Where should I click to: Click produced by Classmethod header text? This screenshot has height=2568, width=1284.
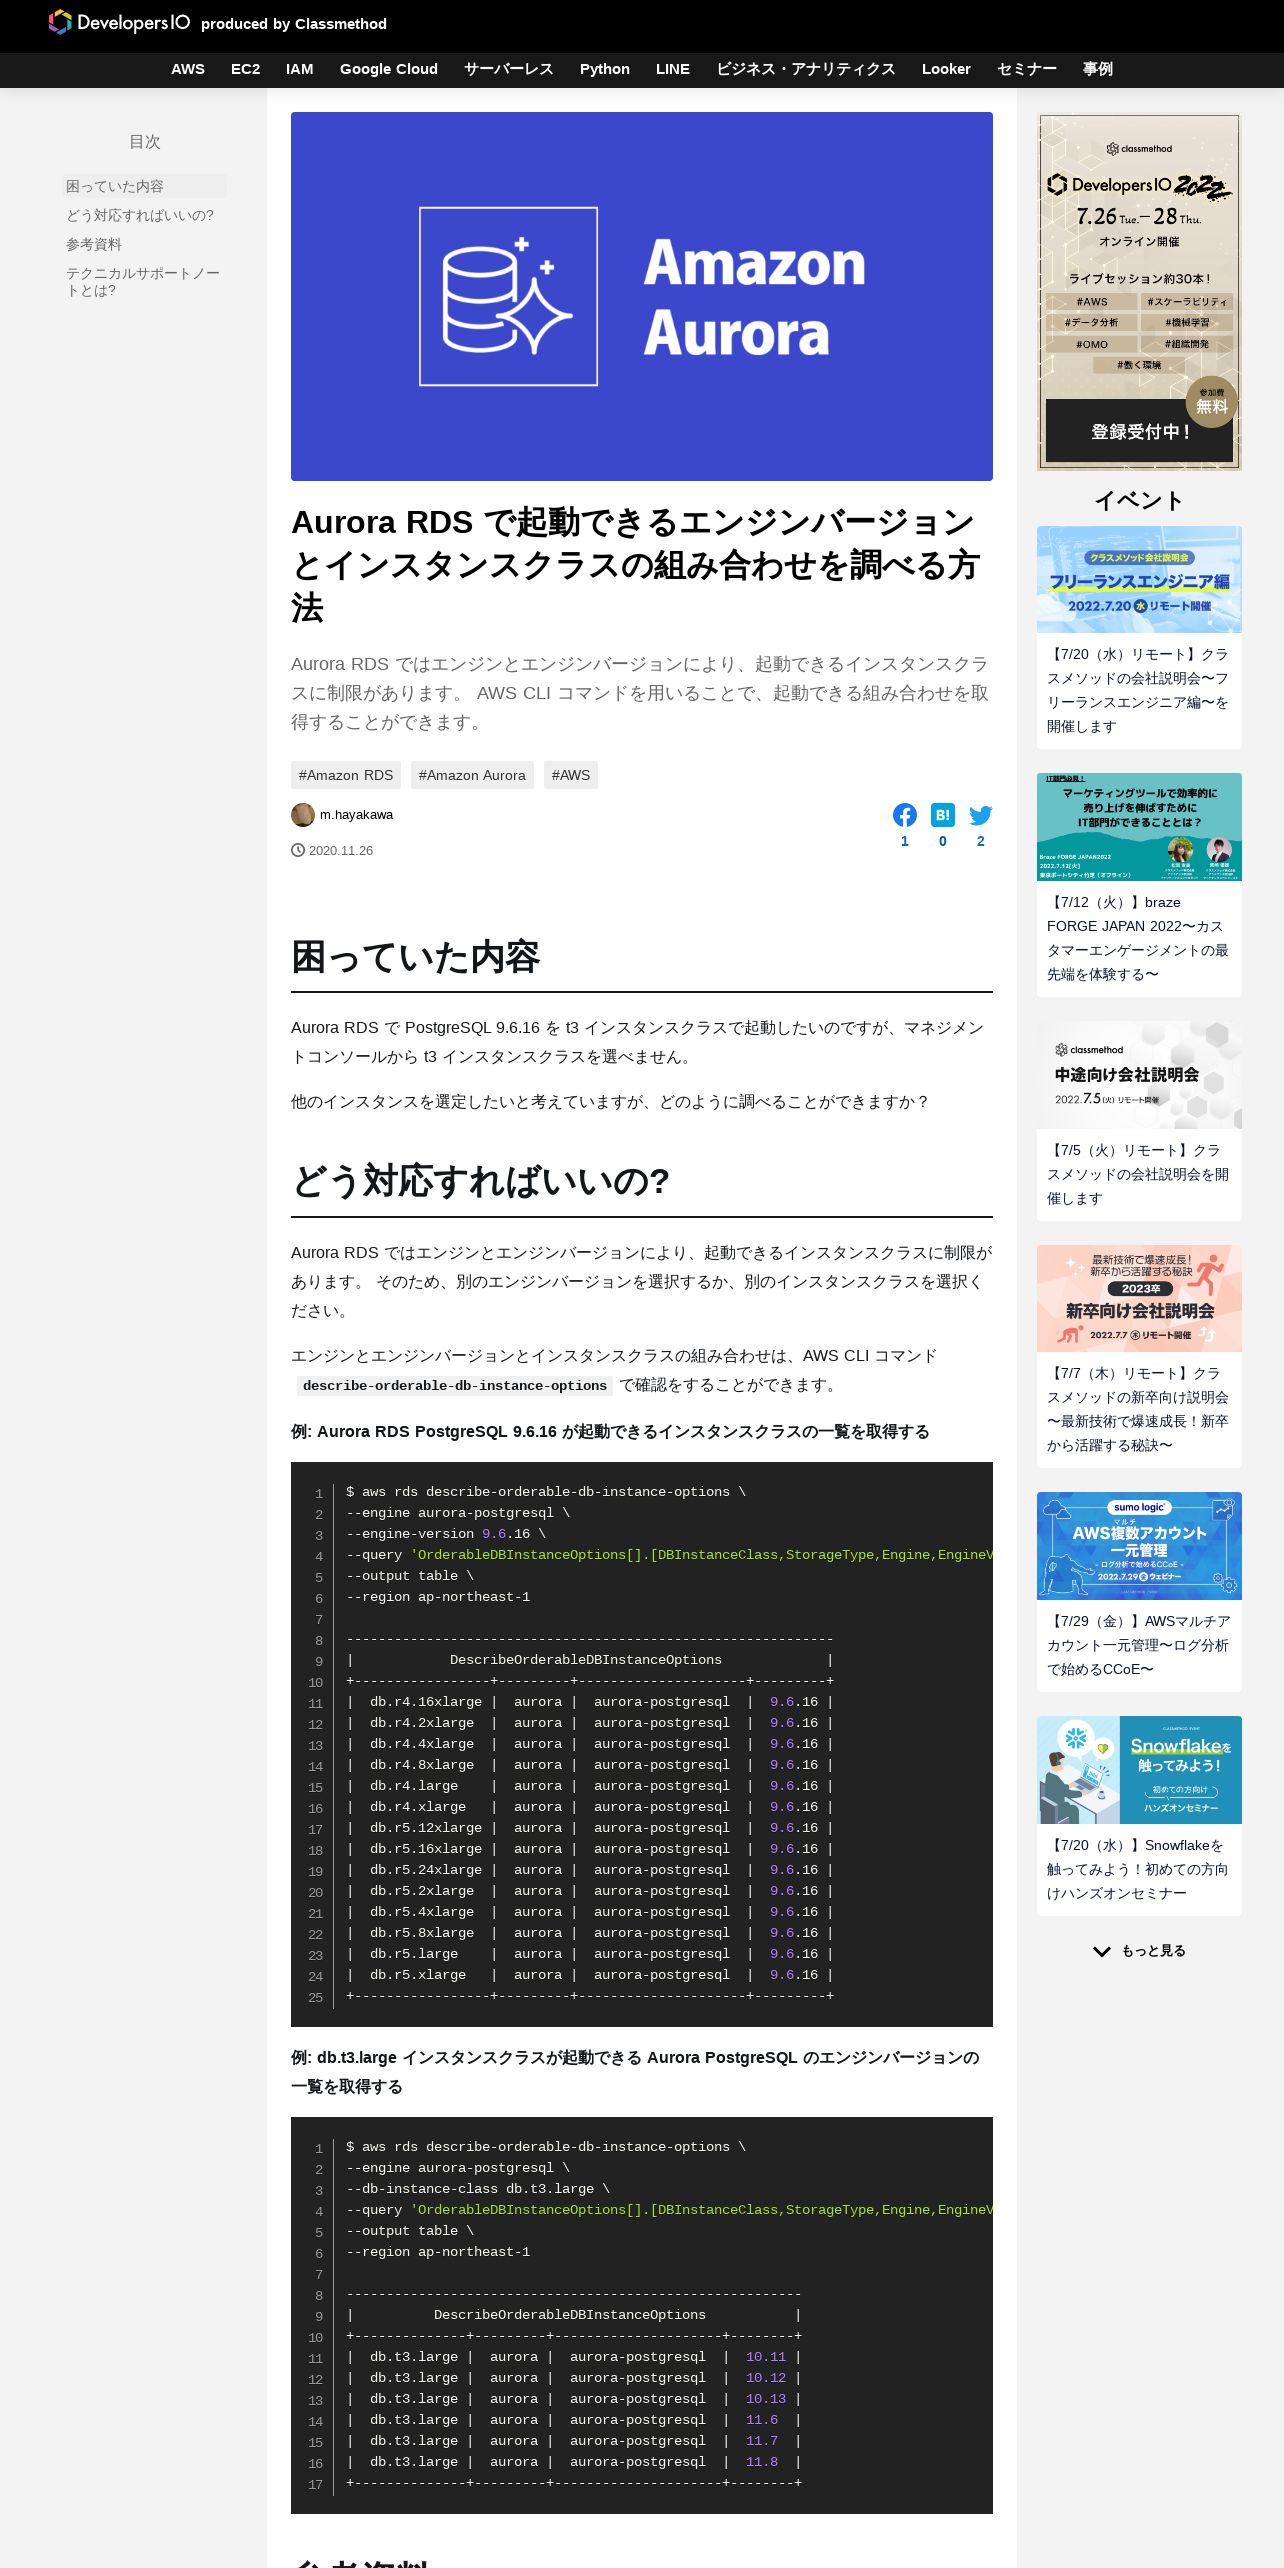[294, 24]
